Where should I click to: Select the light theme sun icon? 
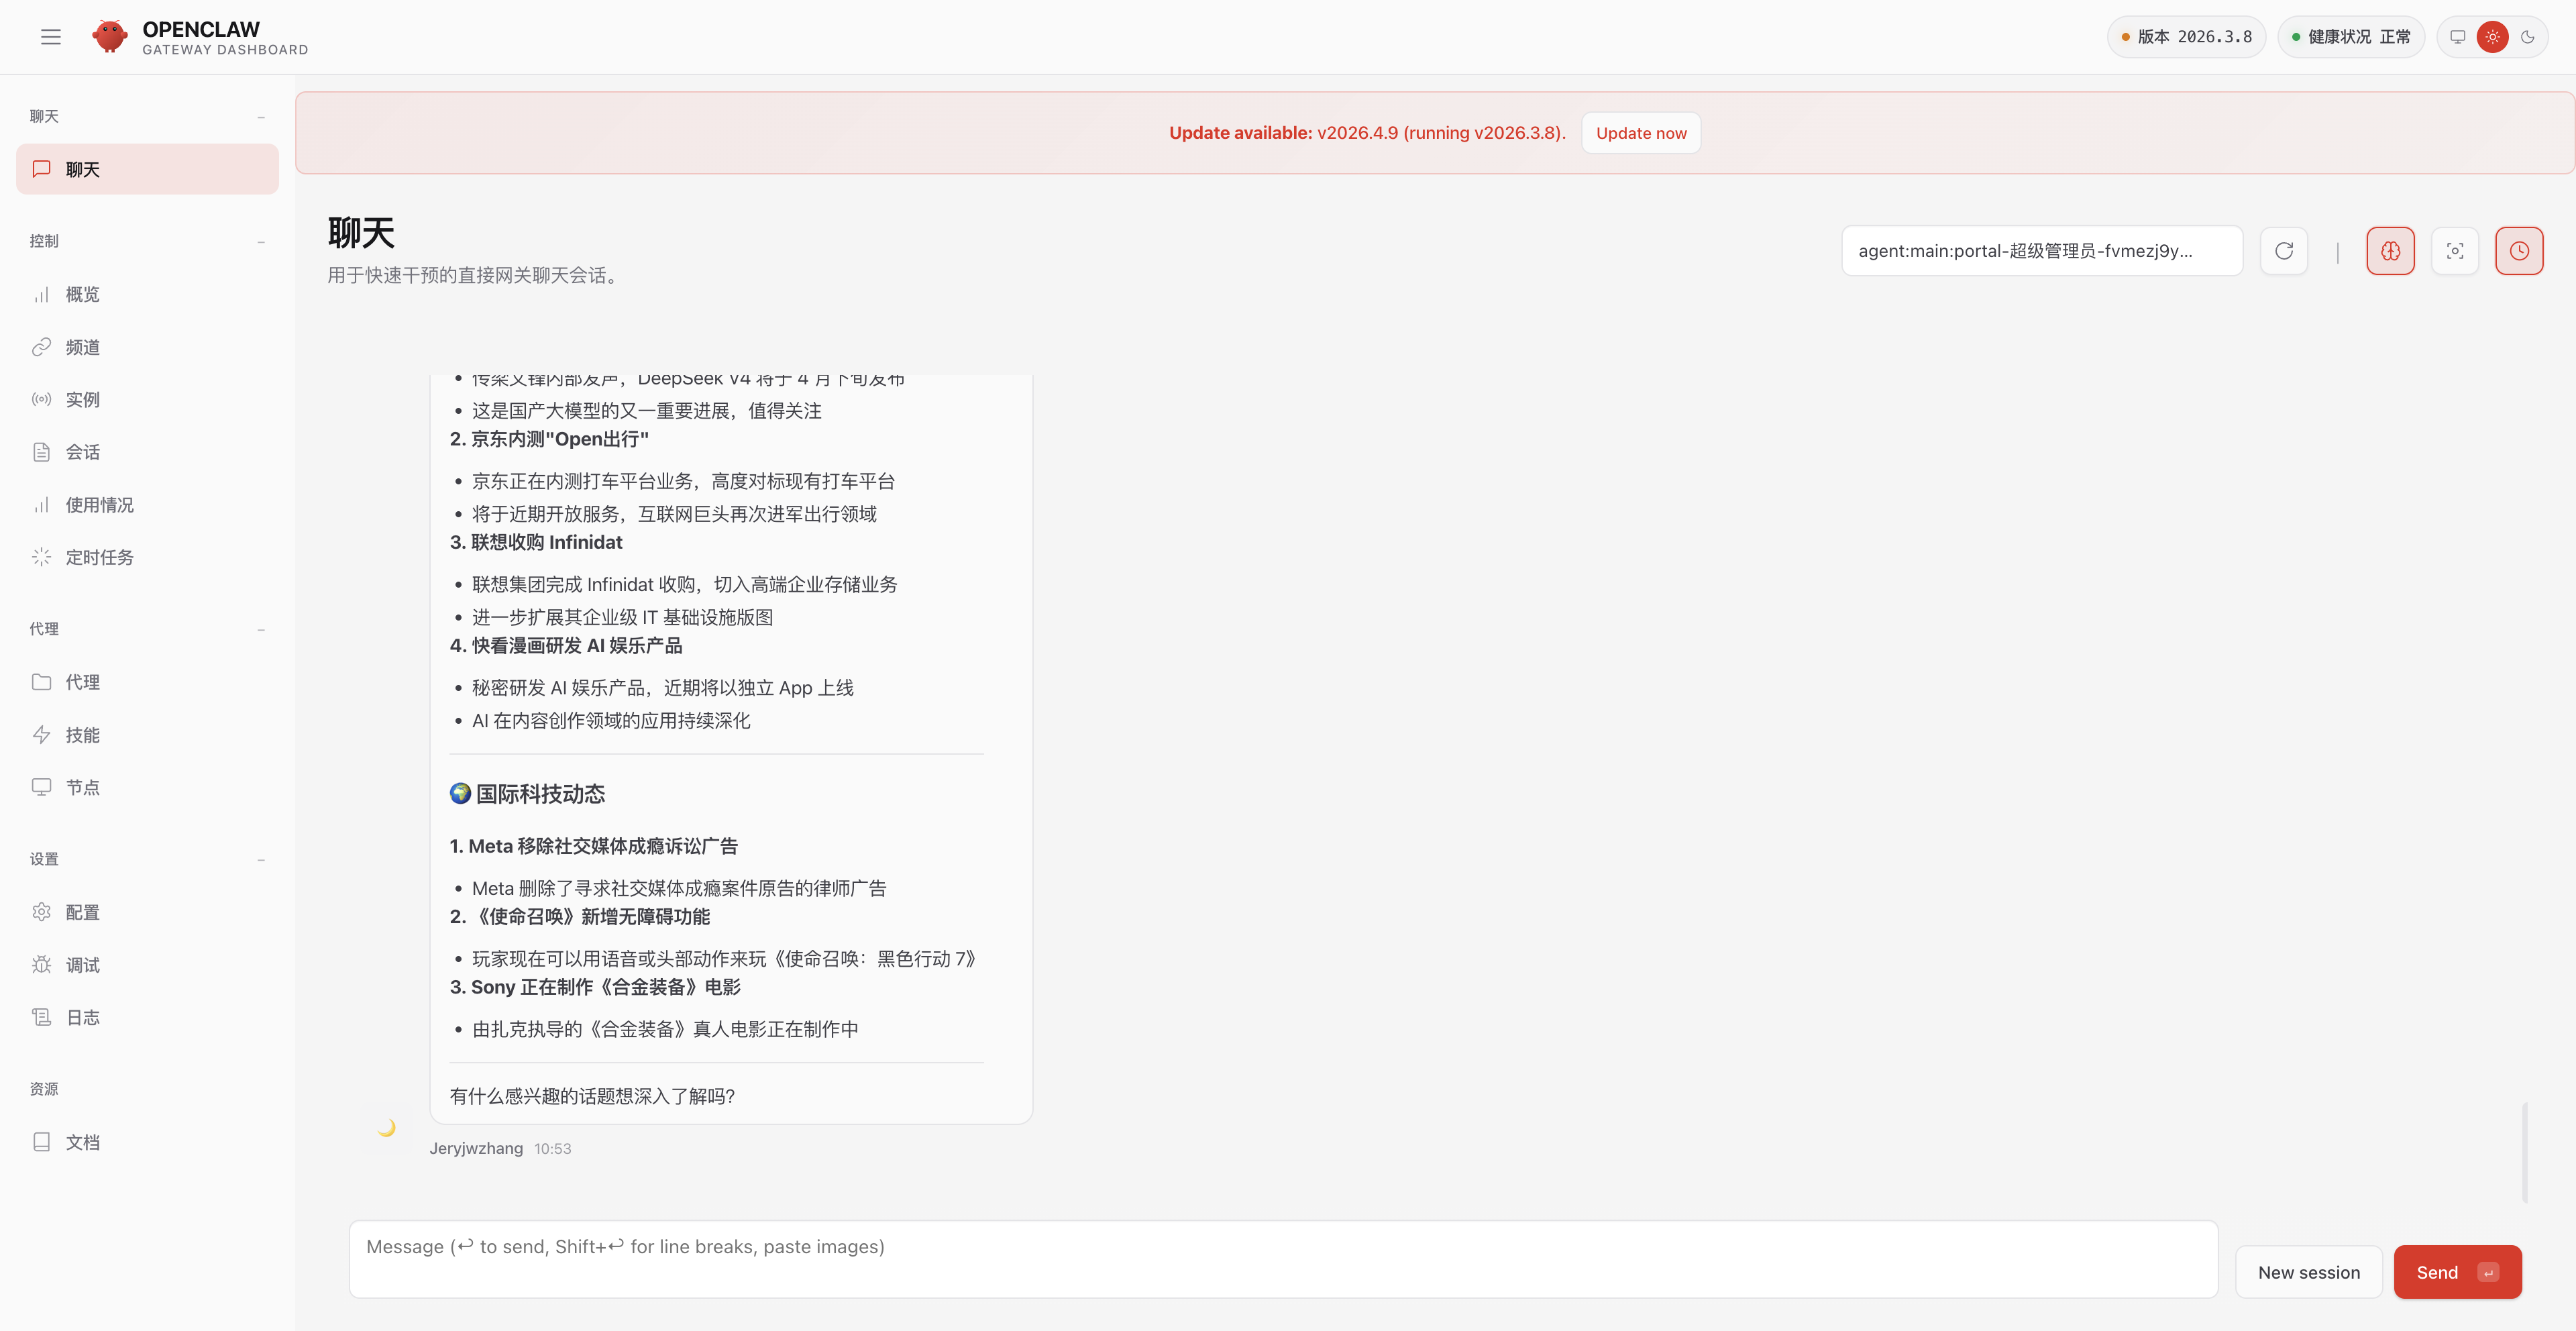tap(2492, 37)
